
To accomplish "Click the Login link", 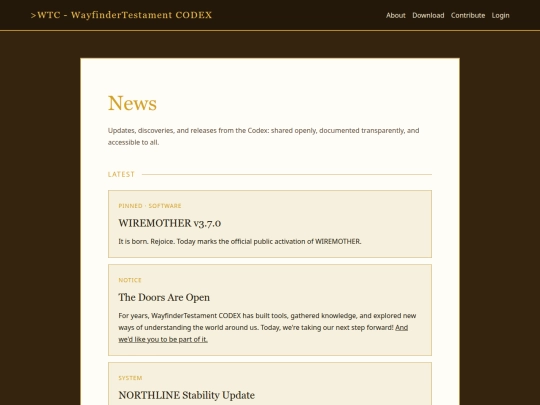I will tap(500, 15).
